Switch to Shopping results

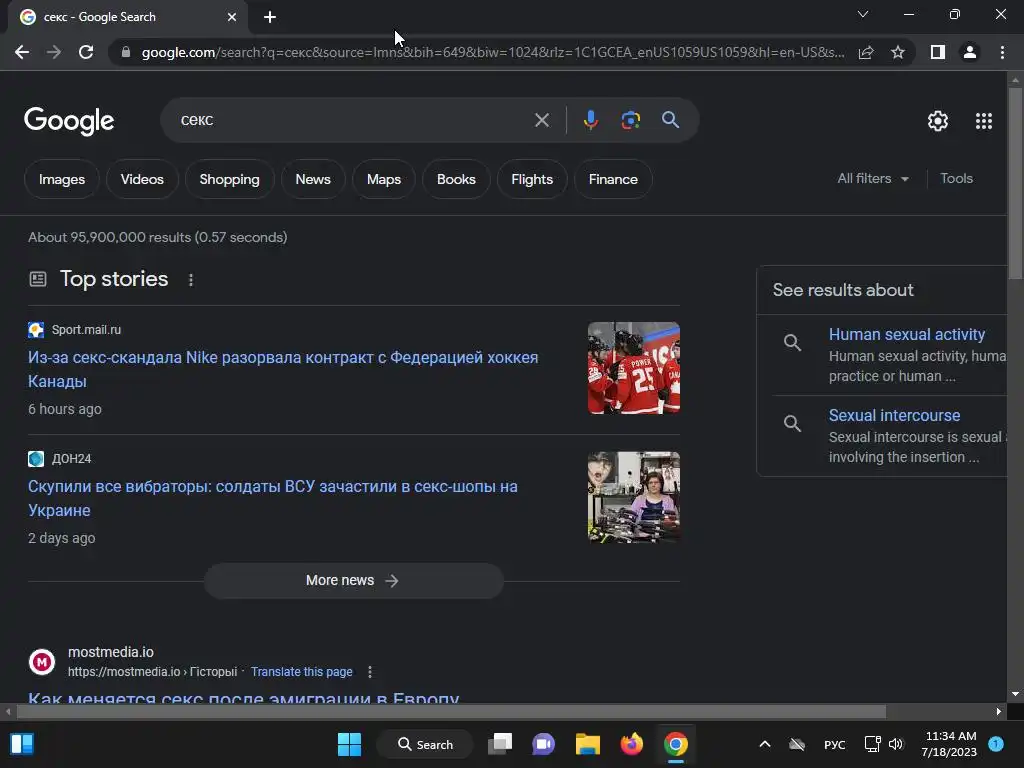[229, 179]
